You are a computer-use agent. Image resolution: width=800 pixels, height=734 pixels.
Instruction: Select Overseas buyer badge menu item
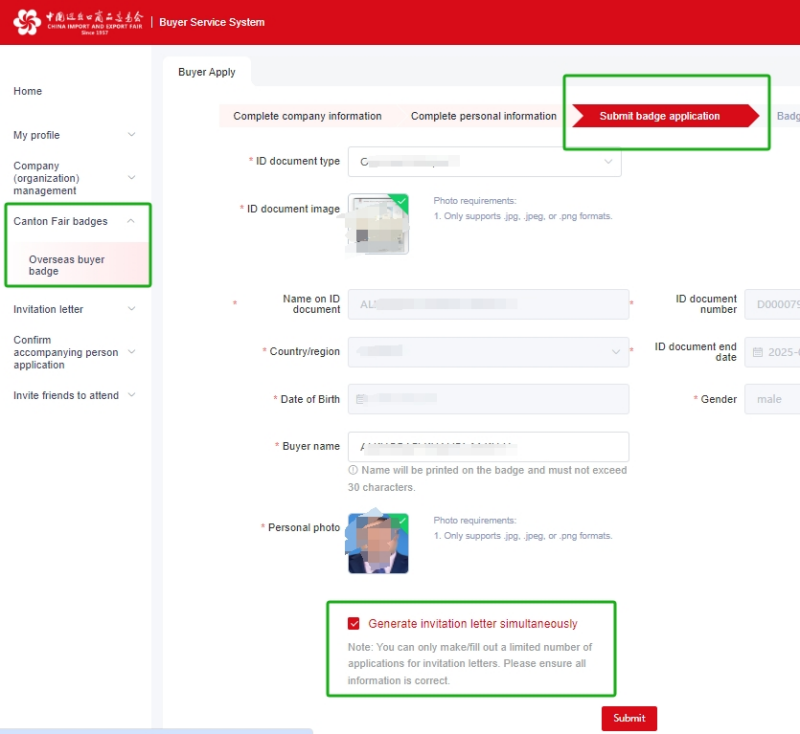pyautogui.click(x=67, y=265)
